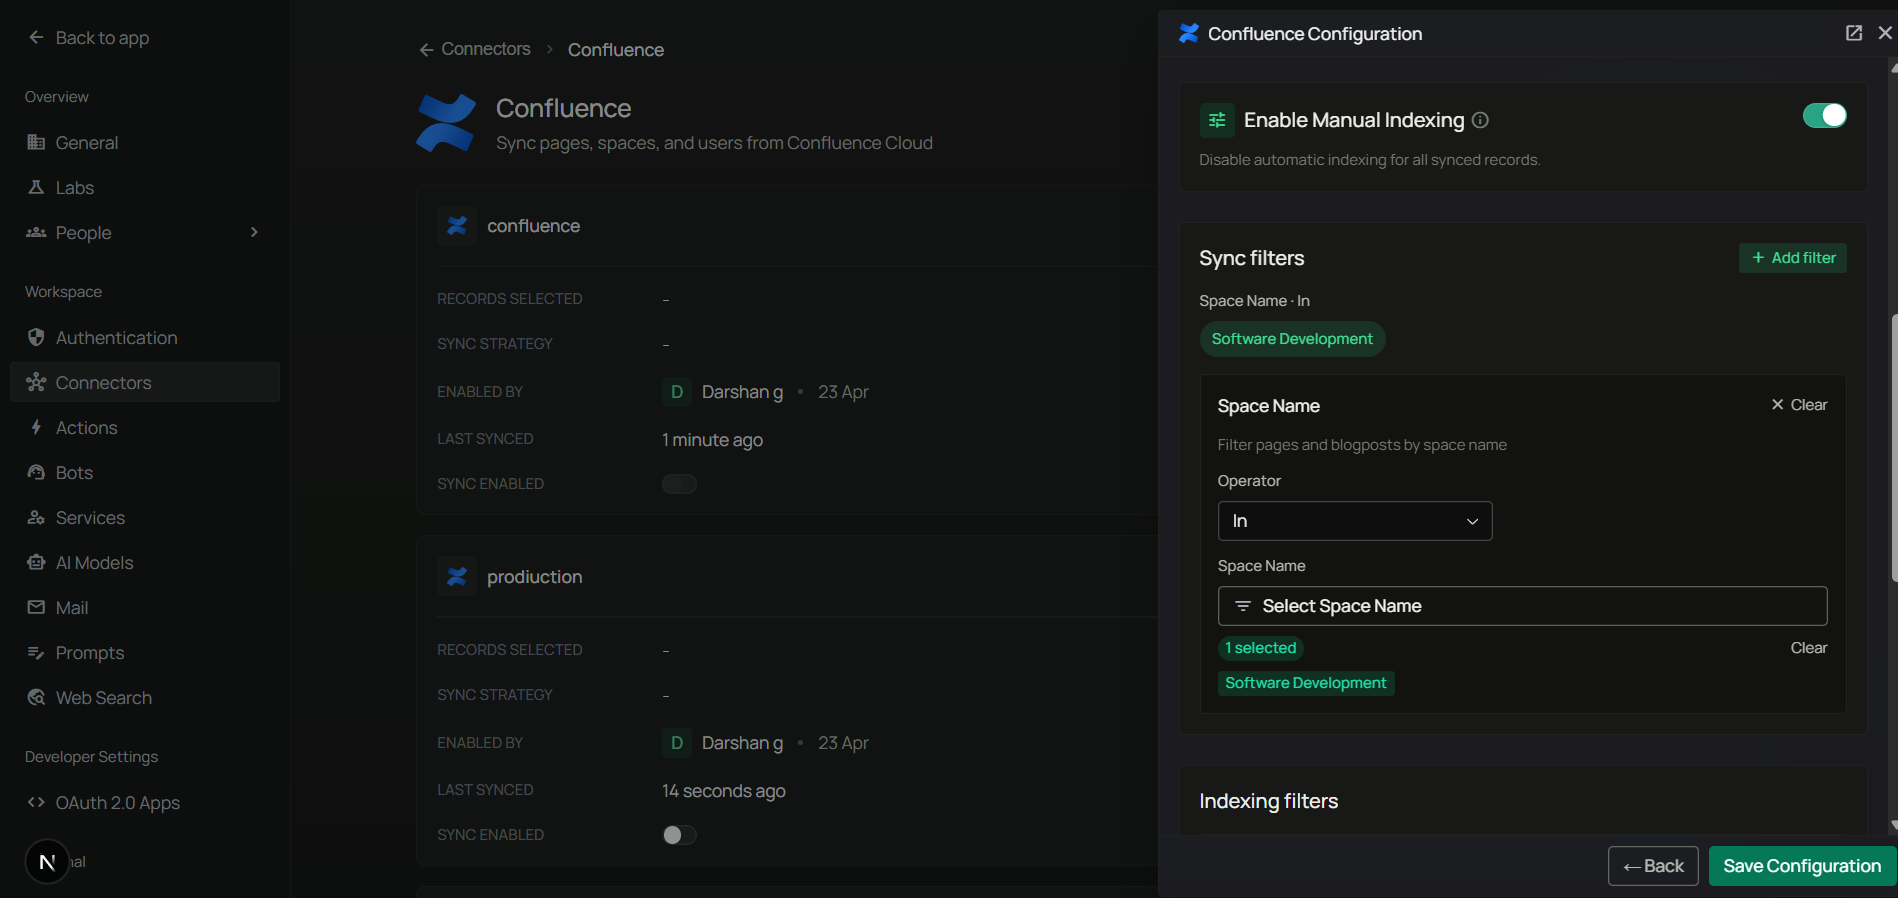Open the Services sidebar icon
The width and height of the screenshot is (1898, 898).
click(x=36, y=517)
